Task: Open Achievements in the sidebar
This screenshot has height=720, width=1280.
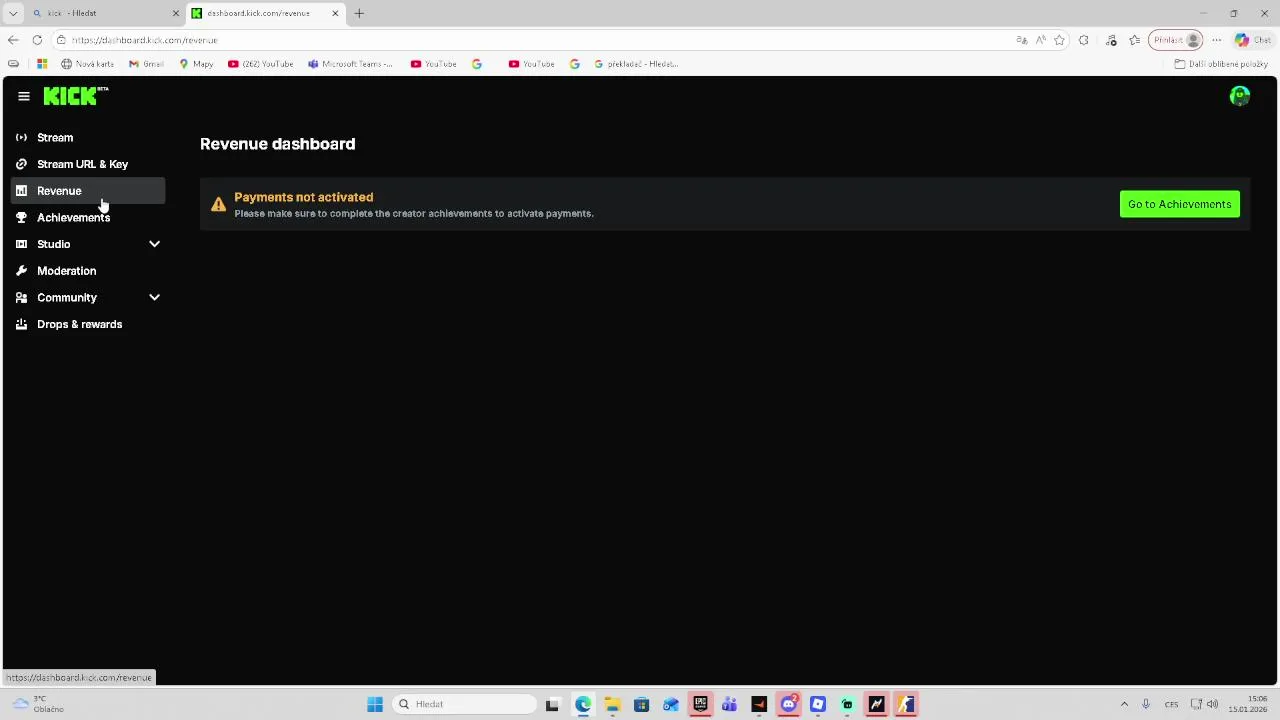Action: pyautogui.click(x=88, y=217)
